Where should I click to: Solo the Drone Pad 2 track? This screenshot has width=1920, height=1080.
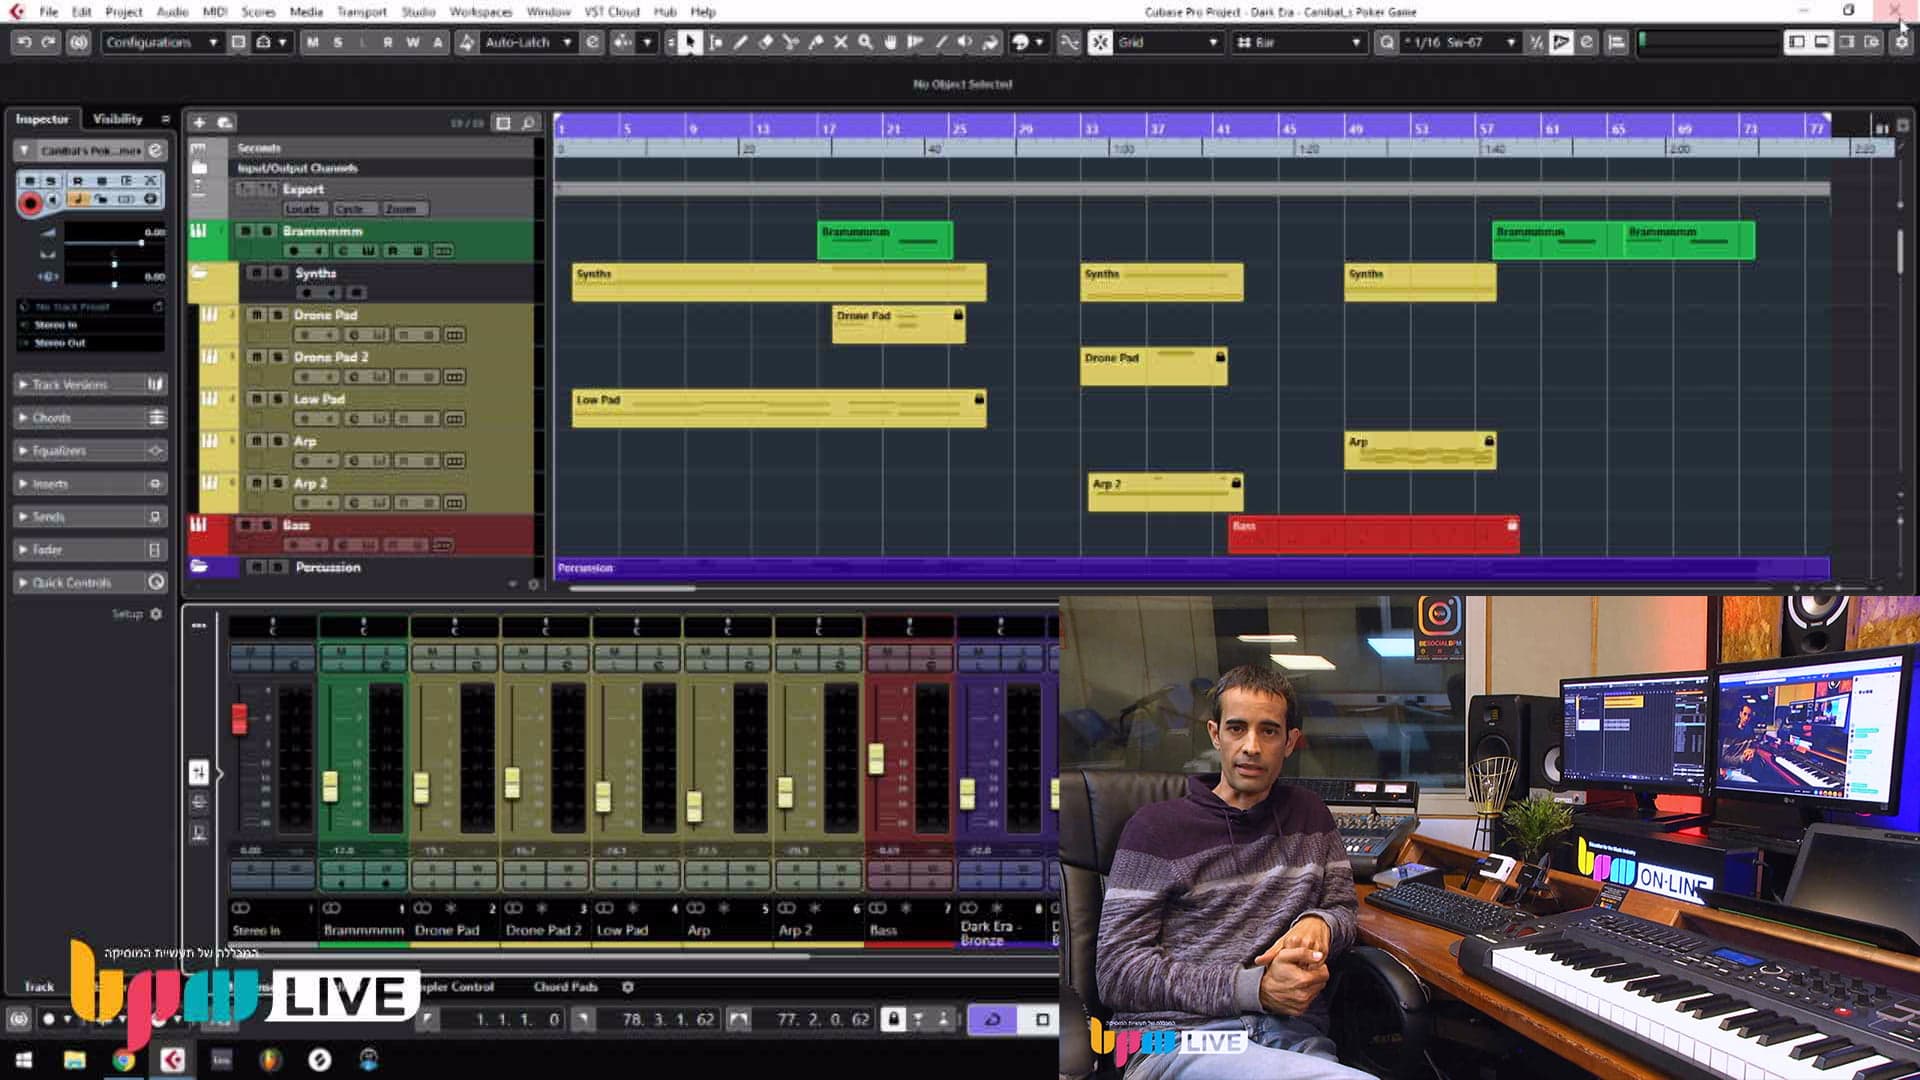tap(278, 356)
